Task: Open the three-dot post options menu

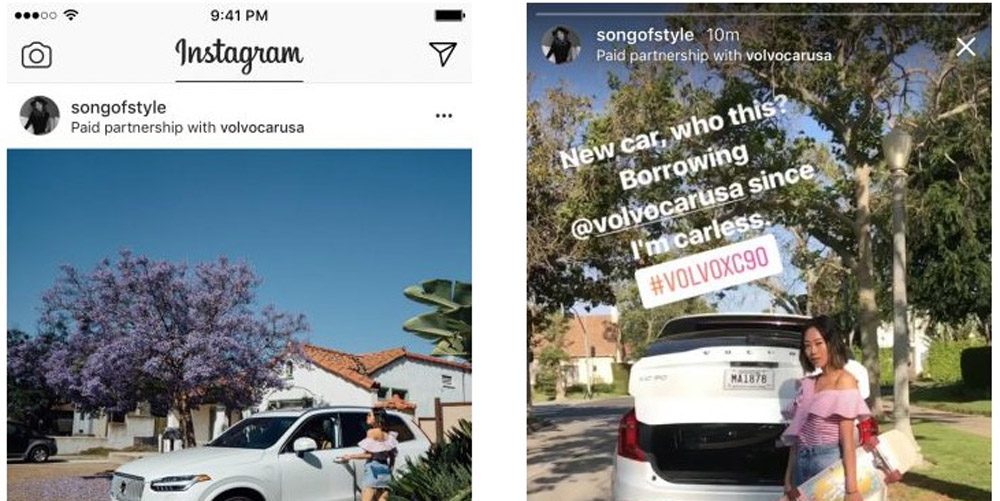Action: pyautogui.click(x=444, y=116)
